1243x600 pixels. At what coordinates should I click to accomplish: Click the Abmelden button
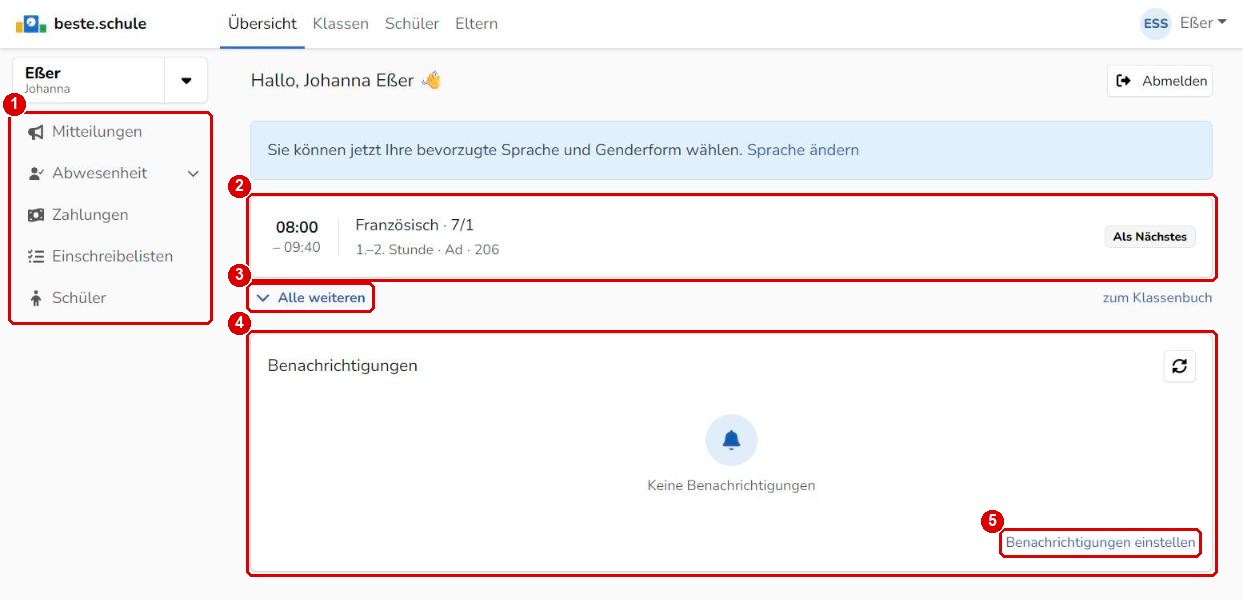click(1160, 81)
